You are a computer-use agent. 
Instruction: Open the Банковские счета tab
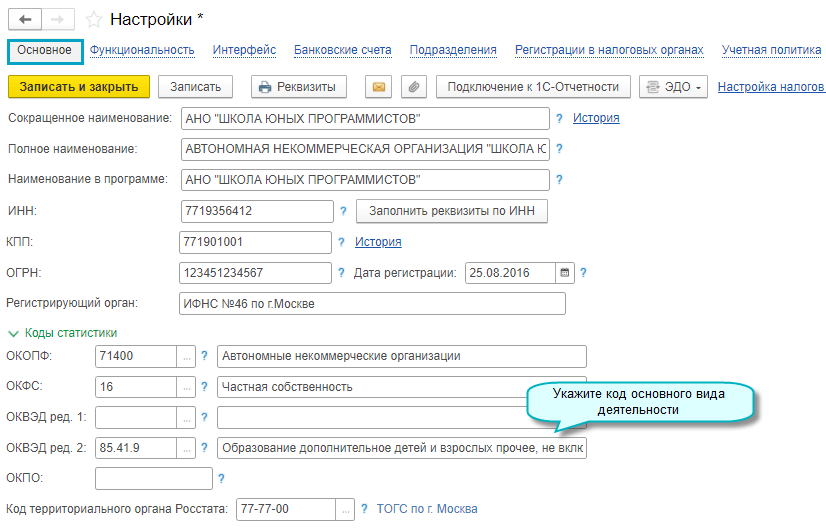pos(343,50)
